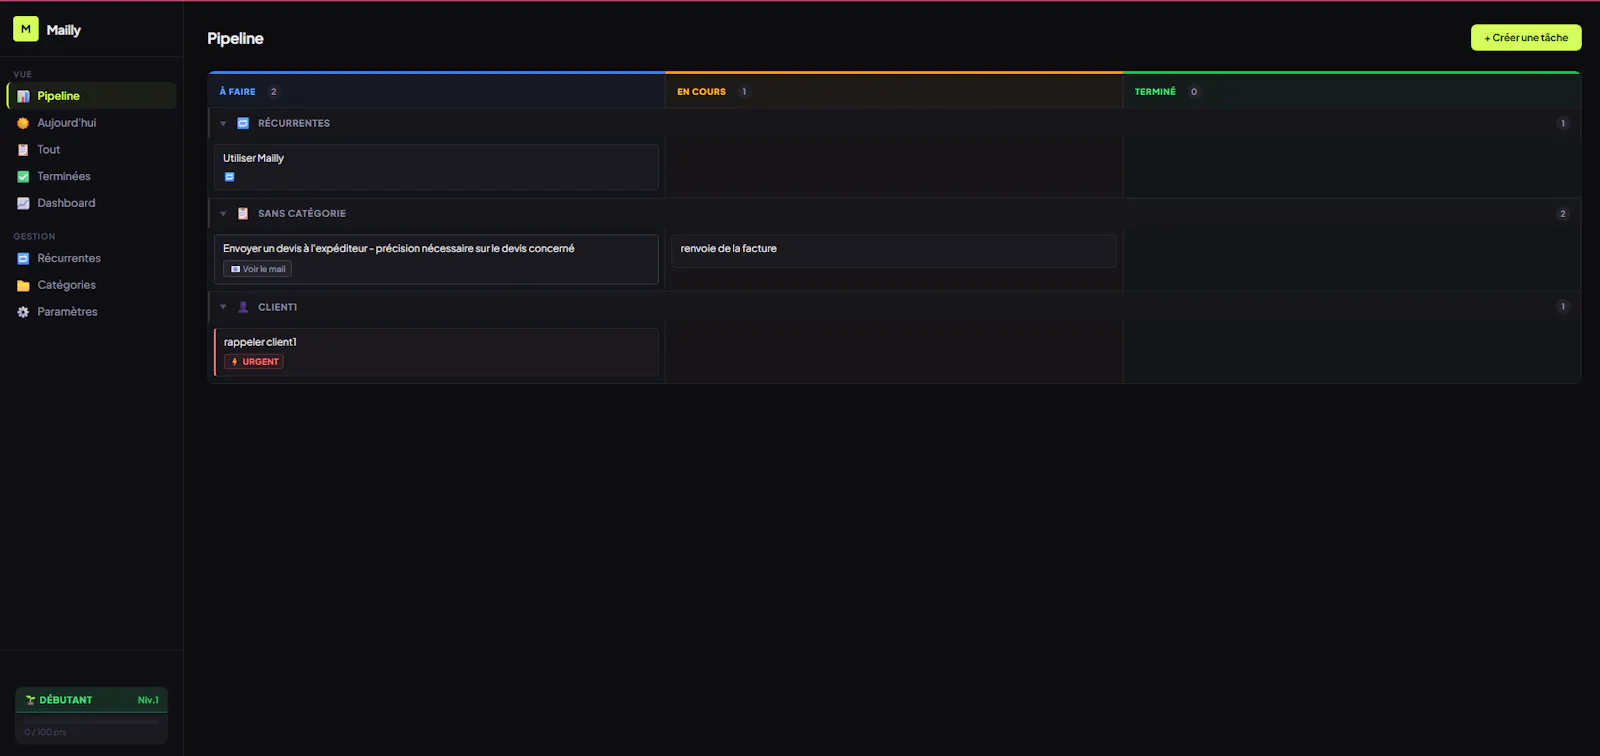Click the Sans catégorie group clipboard icon
Viewport: 1600px width, 756px height.
click(x=243, y=214)
